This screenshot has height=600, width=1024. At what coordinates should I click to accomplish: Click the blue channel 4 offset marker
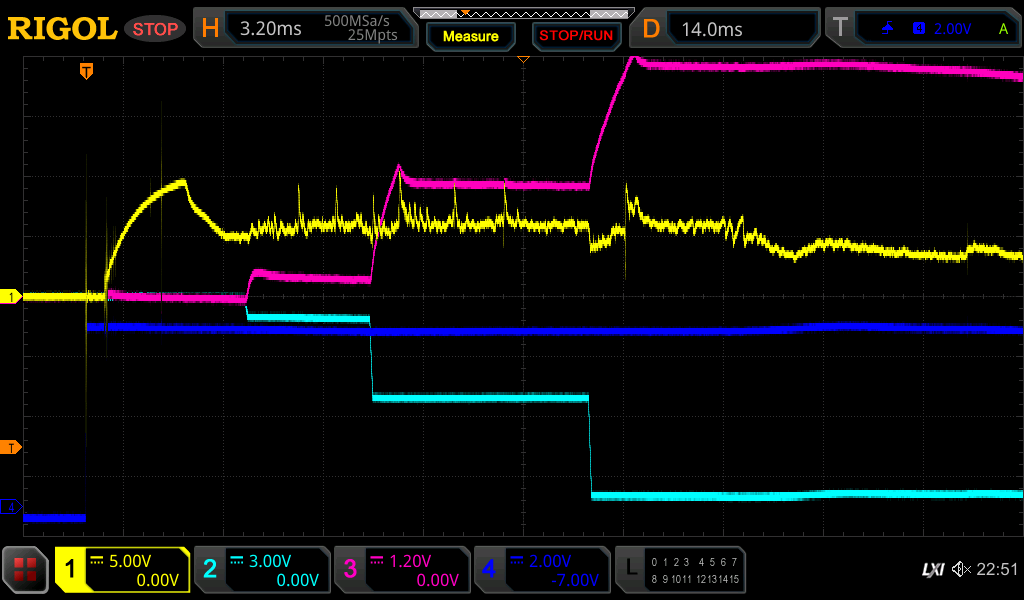[11, 508]
